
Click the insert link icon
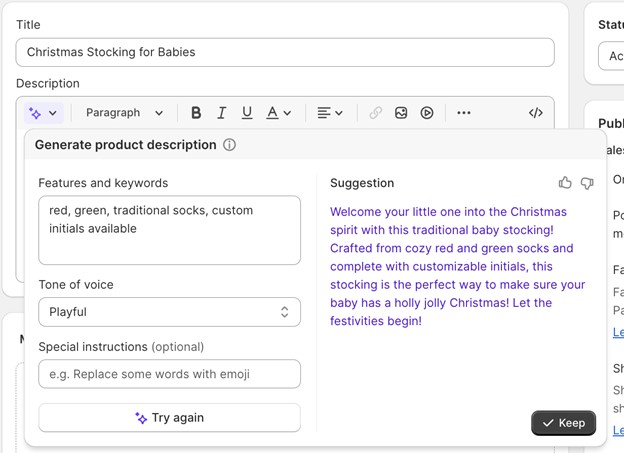coord(375,113)
